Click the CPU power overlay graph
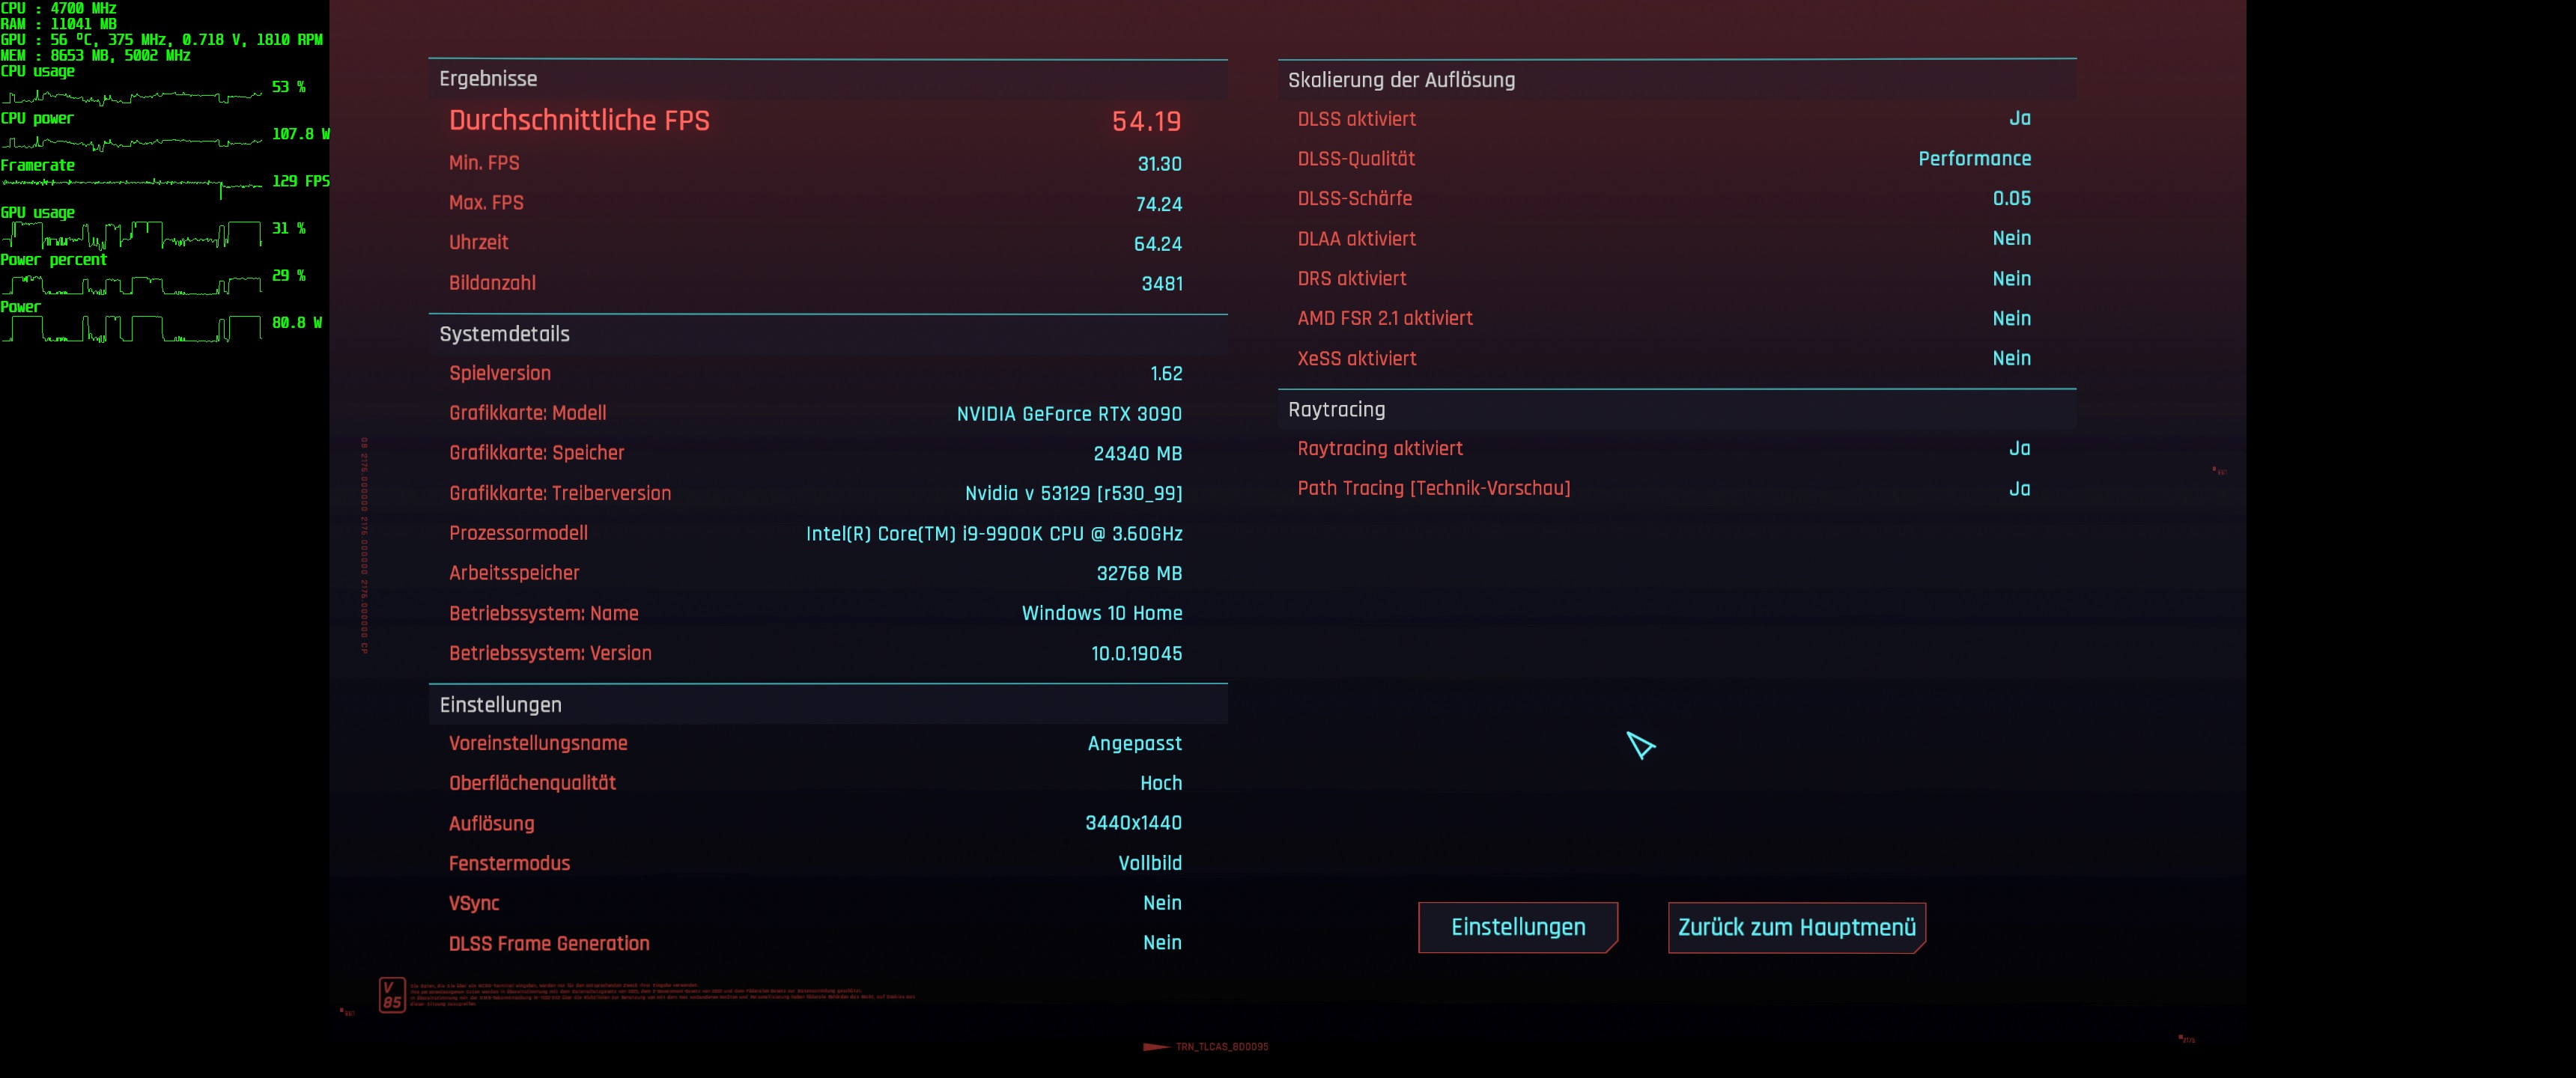The image size is (2576, 1078). click(132, 142)
